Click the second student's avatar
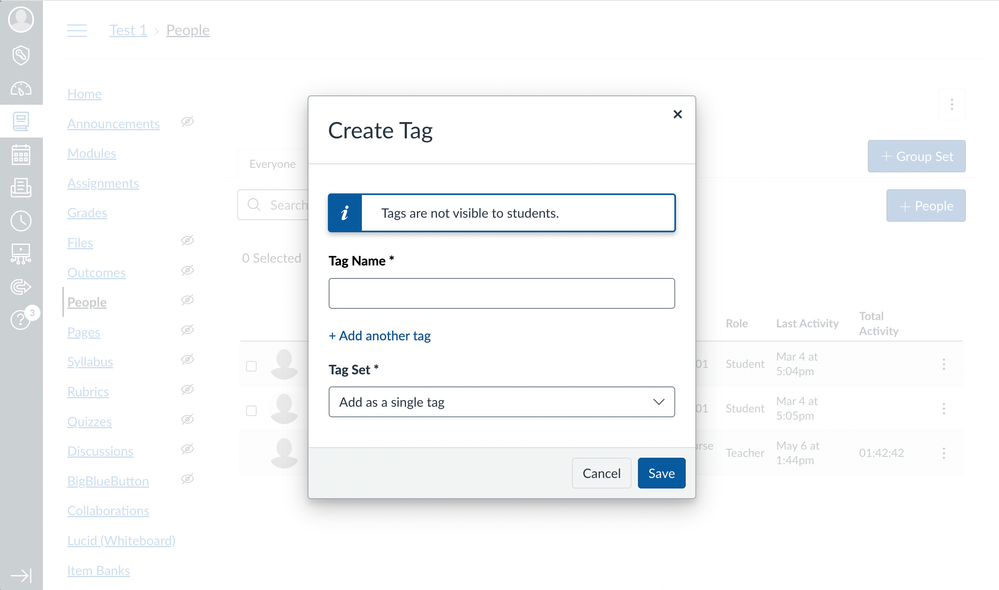Screen dimensions: 999x590 284,408
